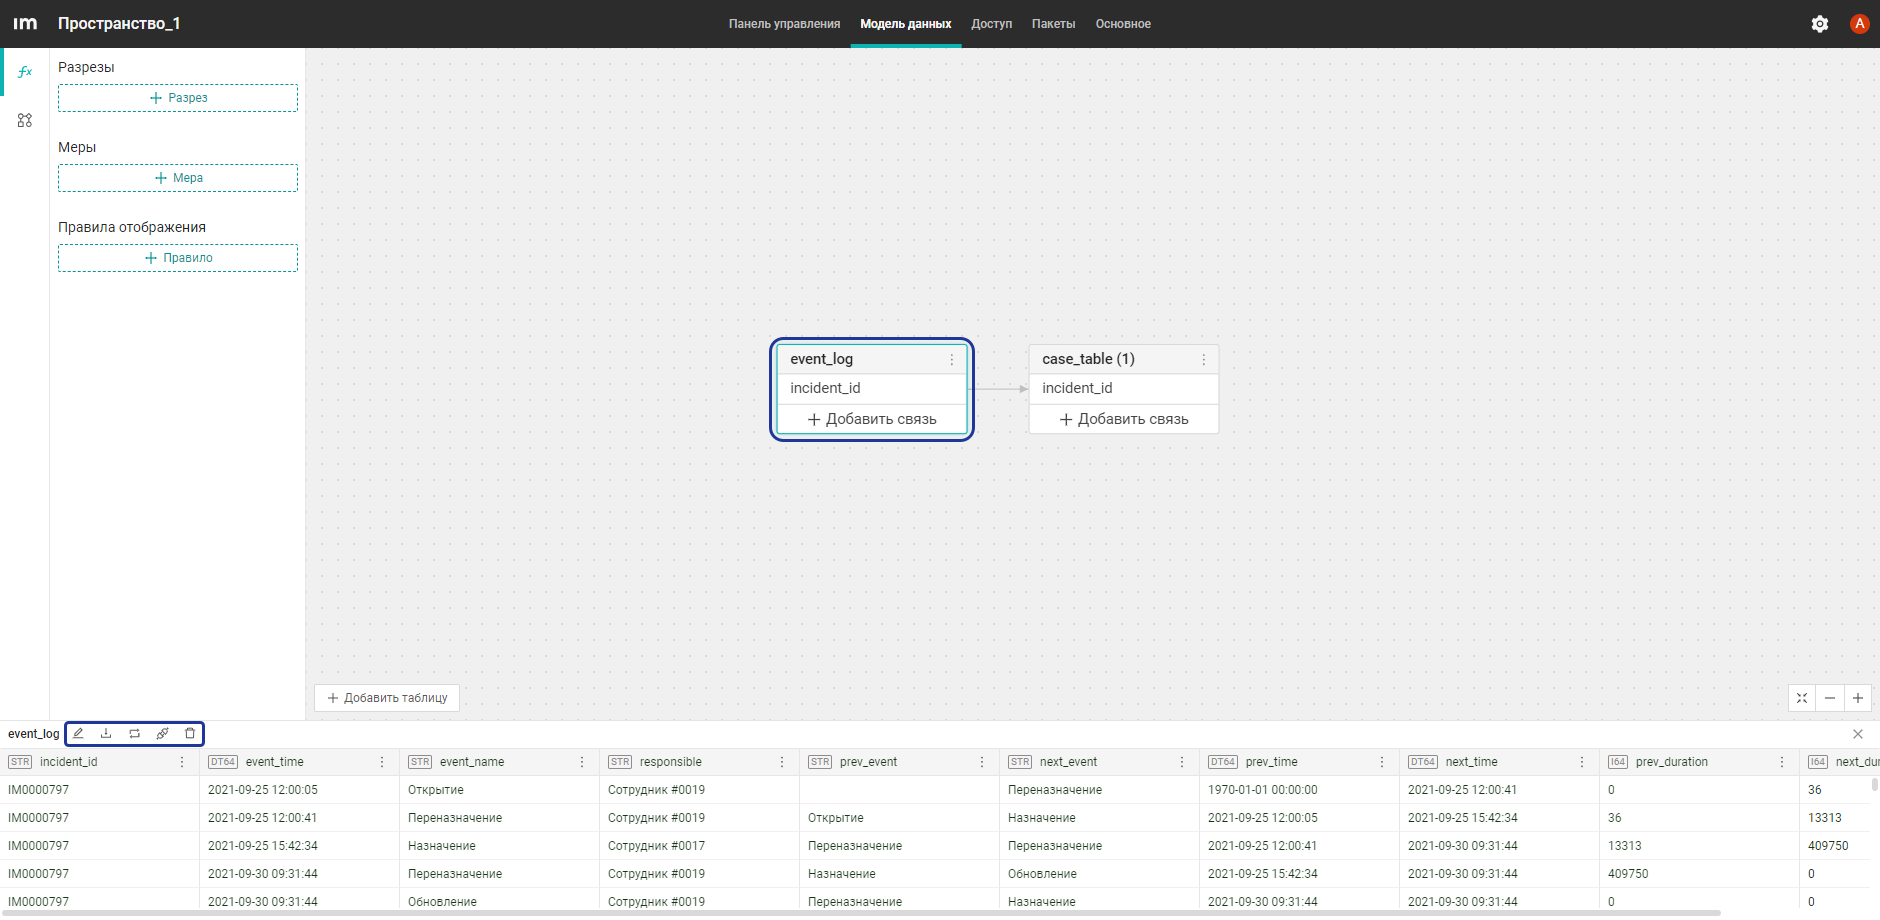The height and width of the screenshot is (920, 1880).
Task: Add a new Мера measure
Action: tap(178, 178)
